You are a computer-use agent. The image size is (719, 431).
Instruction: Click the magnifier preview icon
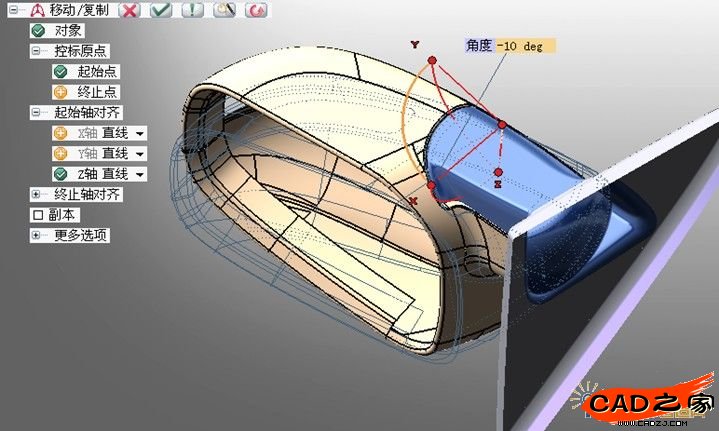coord(225,10)
